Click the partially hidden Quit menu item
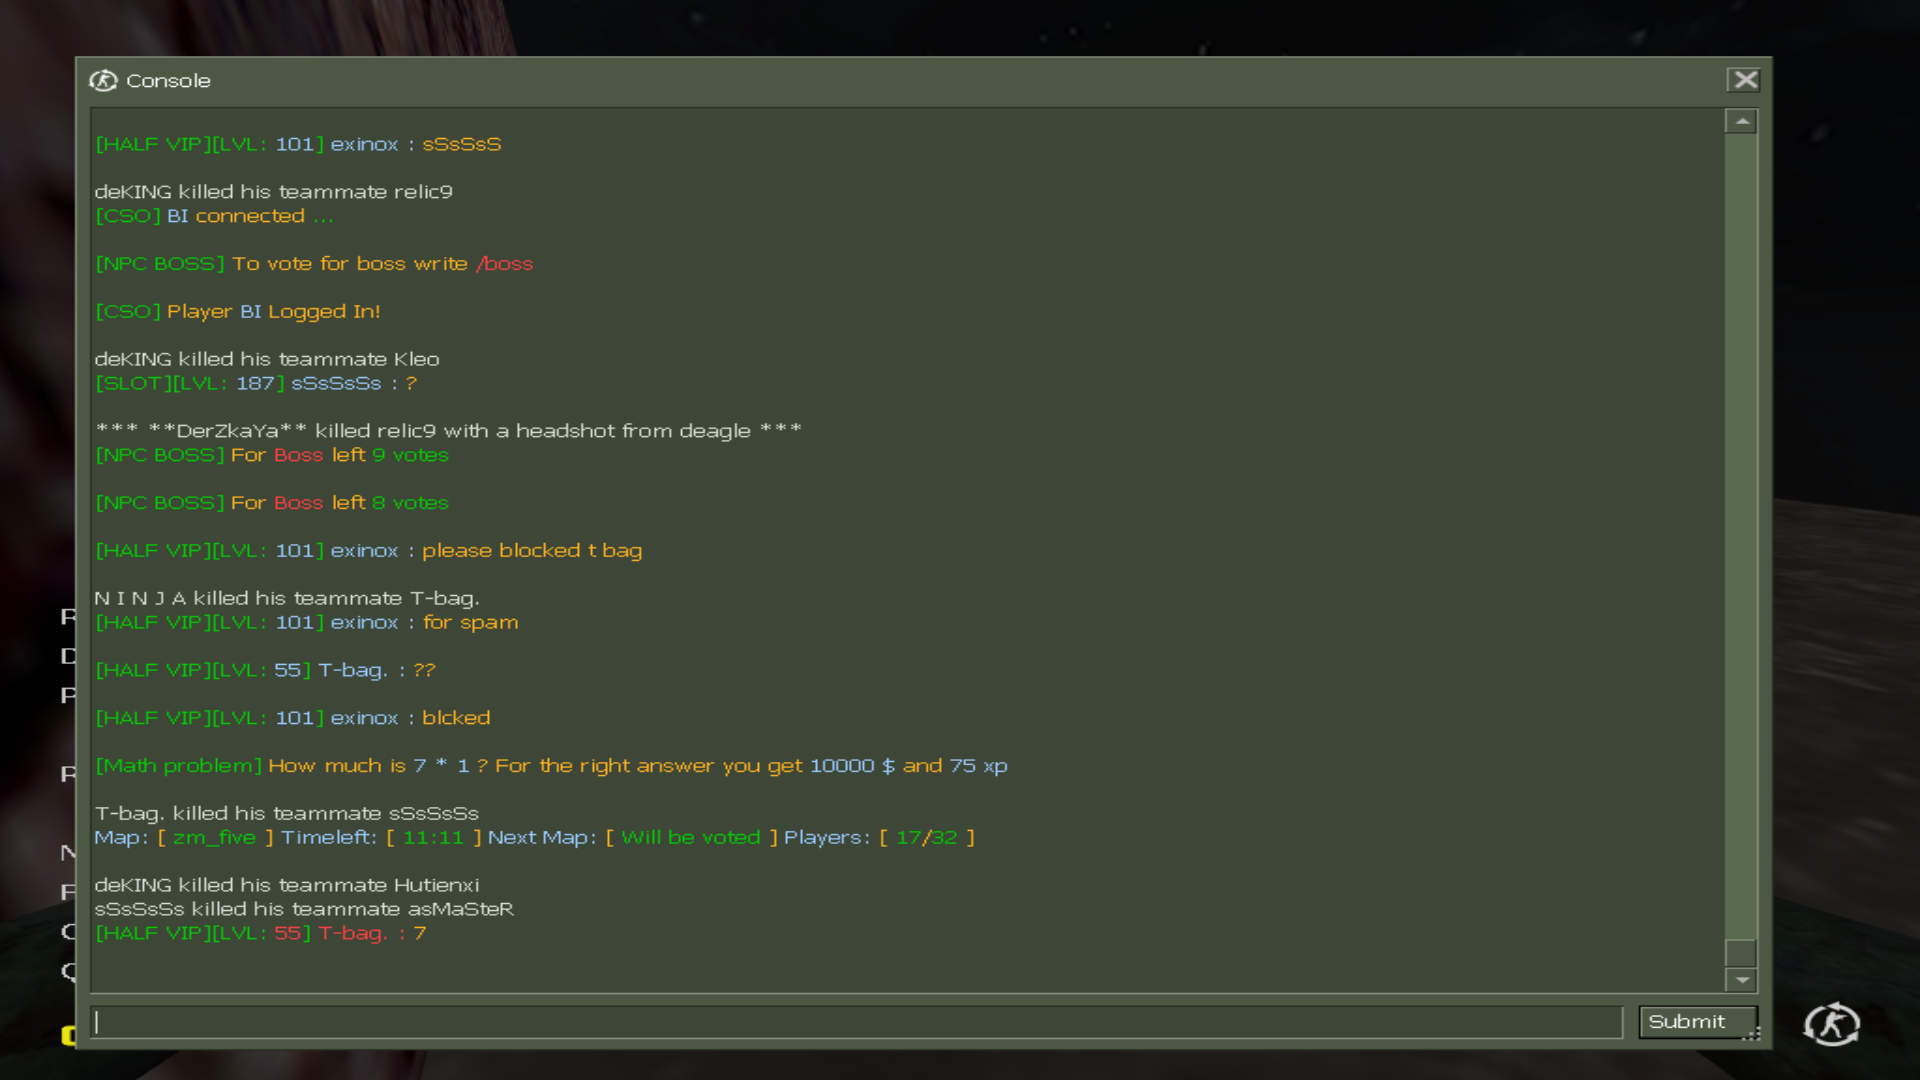 click(68, 970)
